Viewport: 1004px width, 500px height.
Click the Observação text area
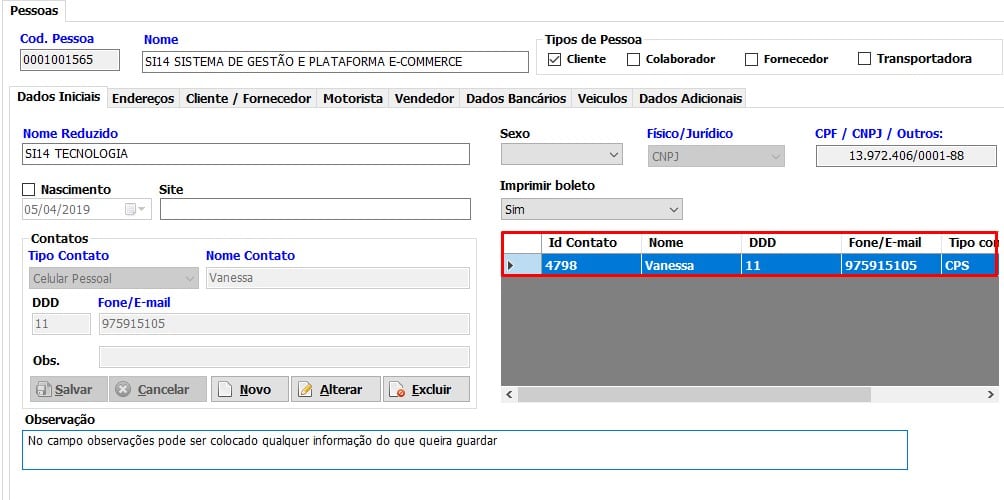click(x=465, y=450)
